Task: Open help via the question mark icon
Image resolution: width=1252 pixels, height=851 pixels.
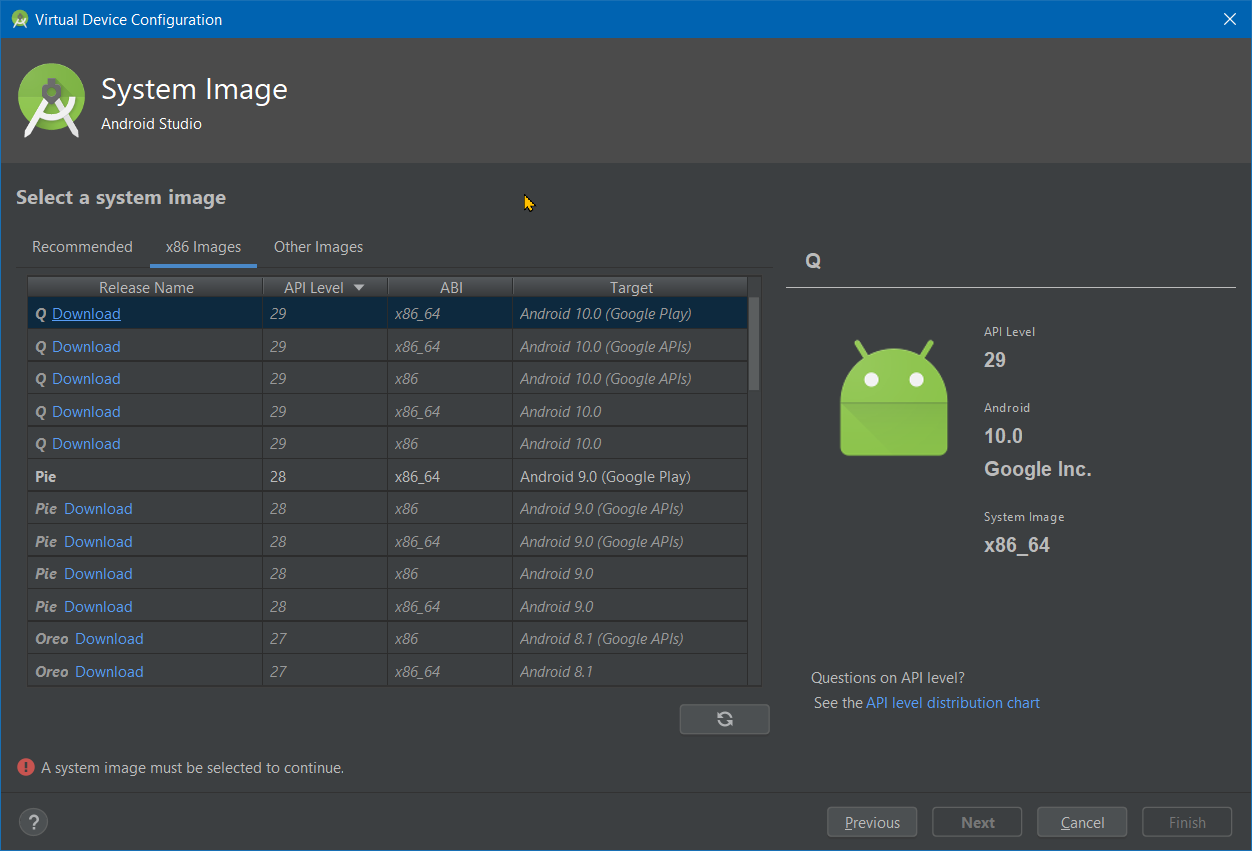Action: coord(33,822)
